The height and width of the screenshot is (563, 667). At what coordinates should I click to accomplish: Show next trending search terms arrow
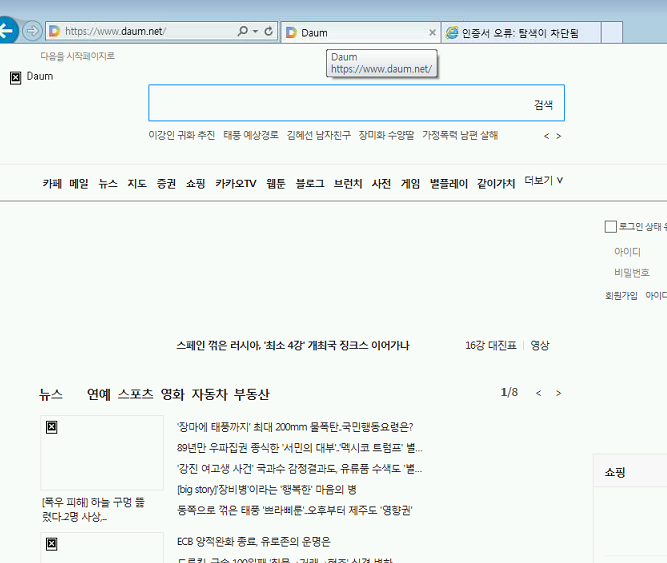coord(559,136)
